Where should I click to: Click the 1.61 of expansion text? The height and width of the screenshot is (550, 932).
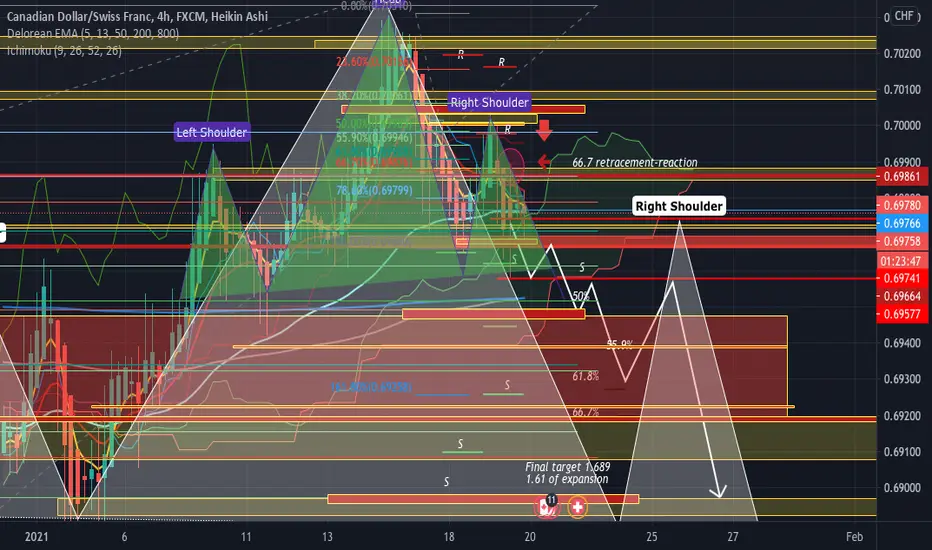click(567, 479)
